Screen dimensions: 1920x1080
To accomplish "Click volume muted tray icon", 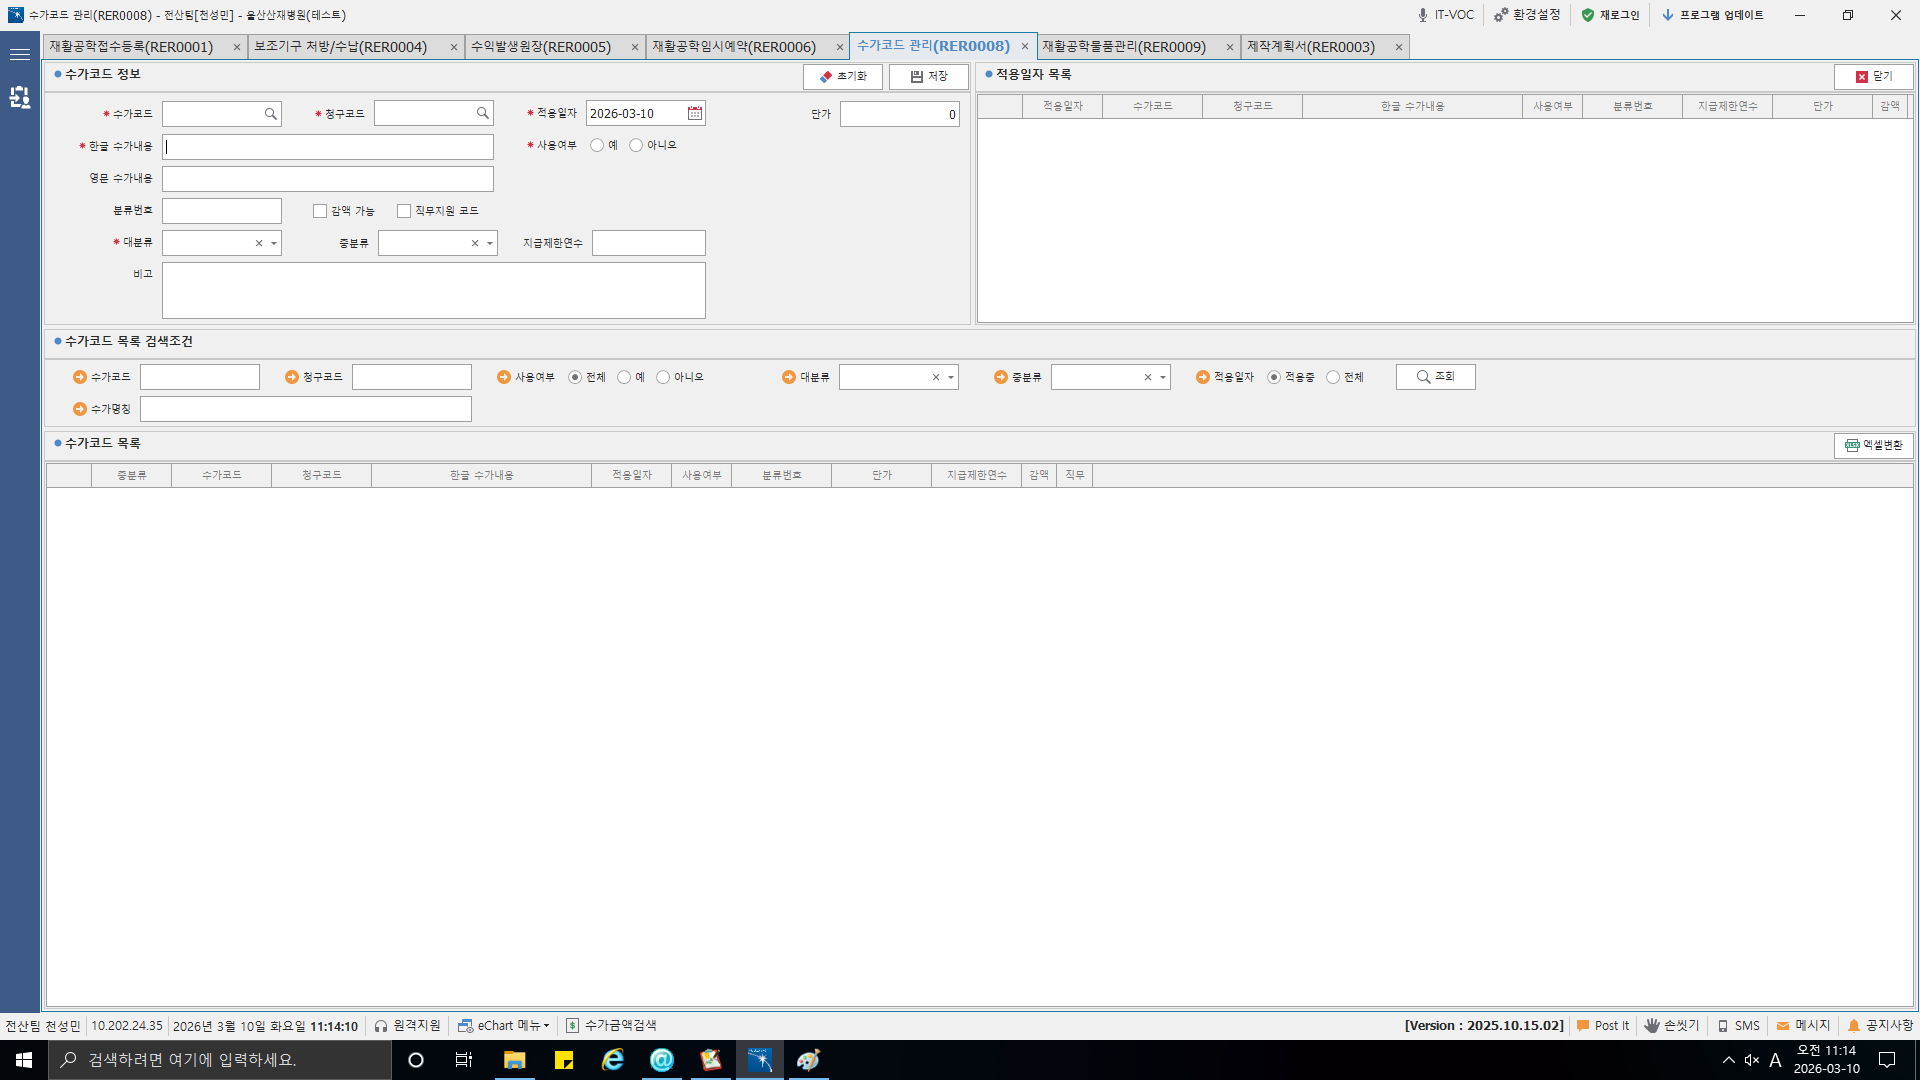I will click(x=1752, y=1060).
